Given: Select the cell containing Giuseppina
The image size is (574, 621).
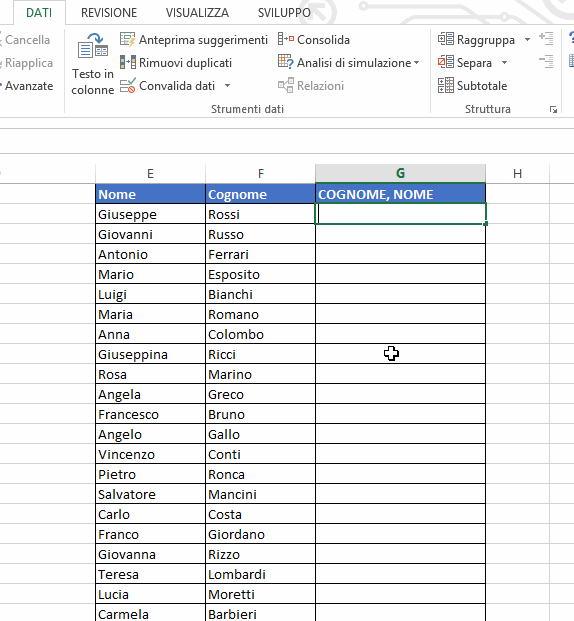Looking at the screenshot, I should [151, 354].
